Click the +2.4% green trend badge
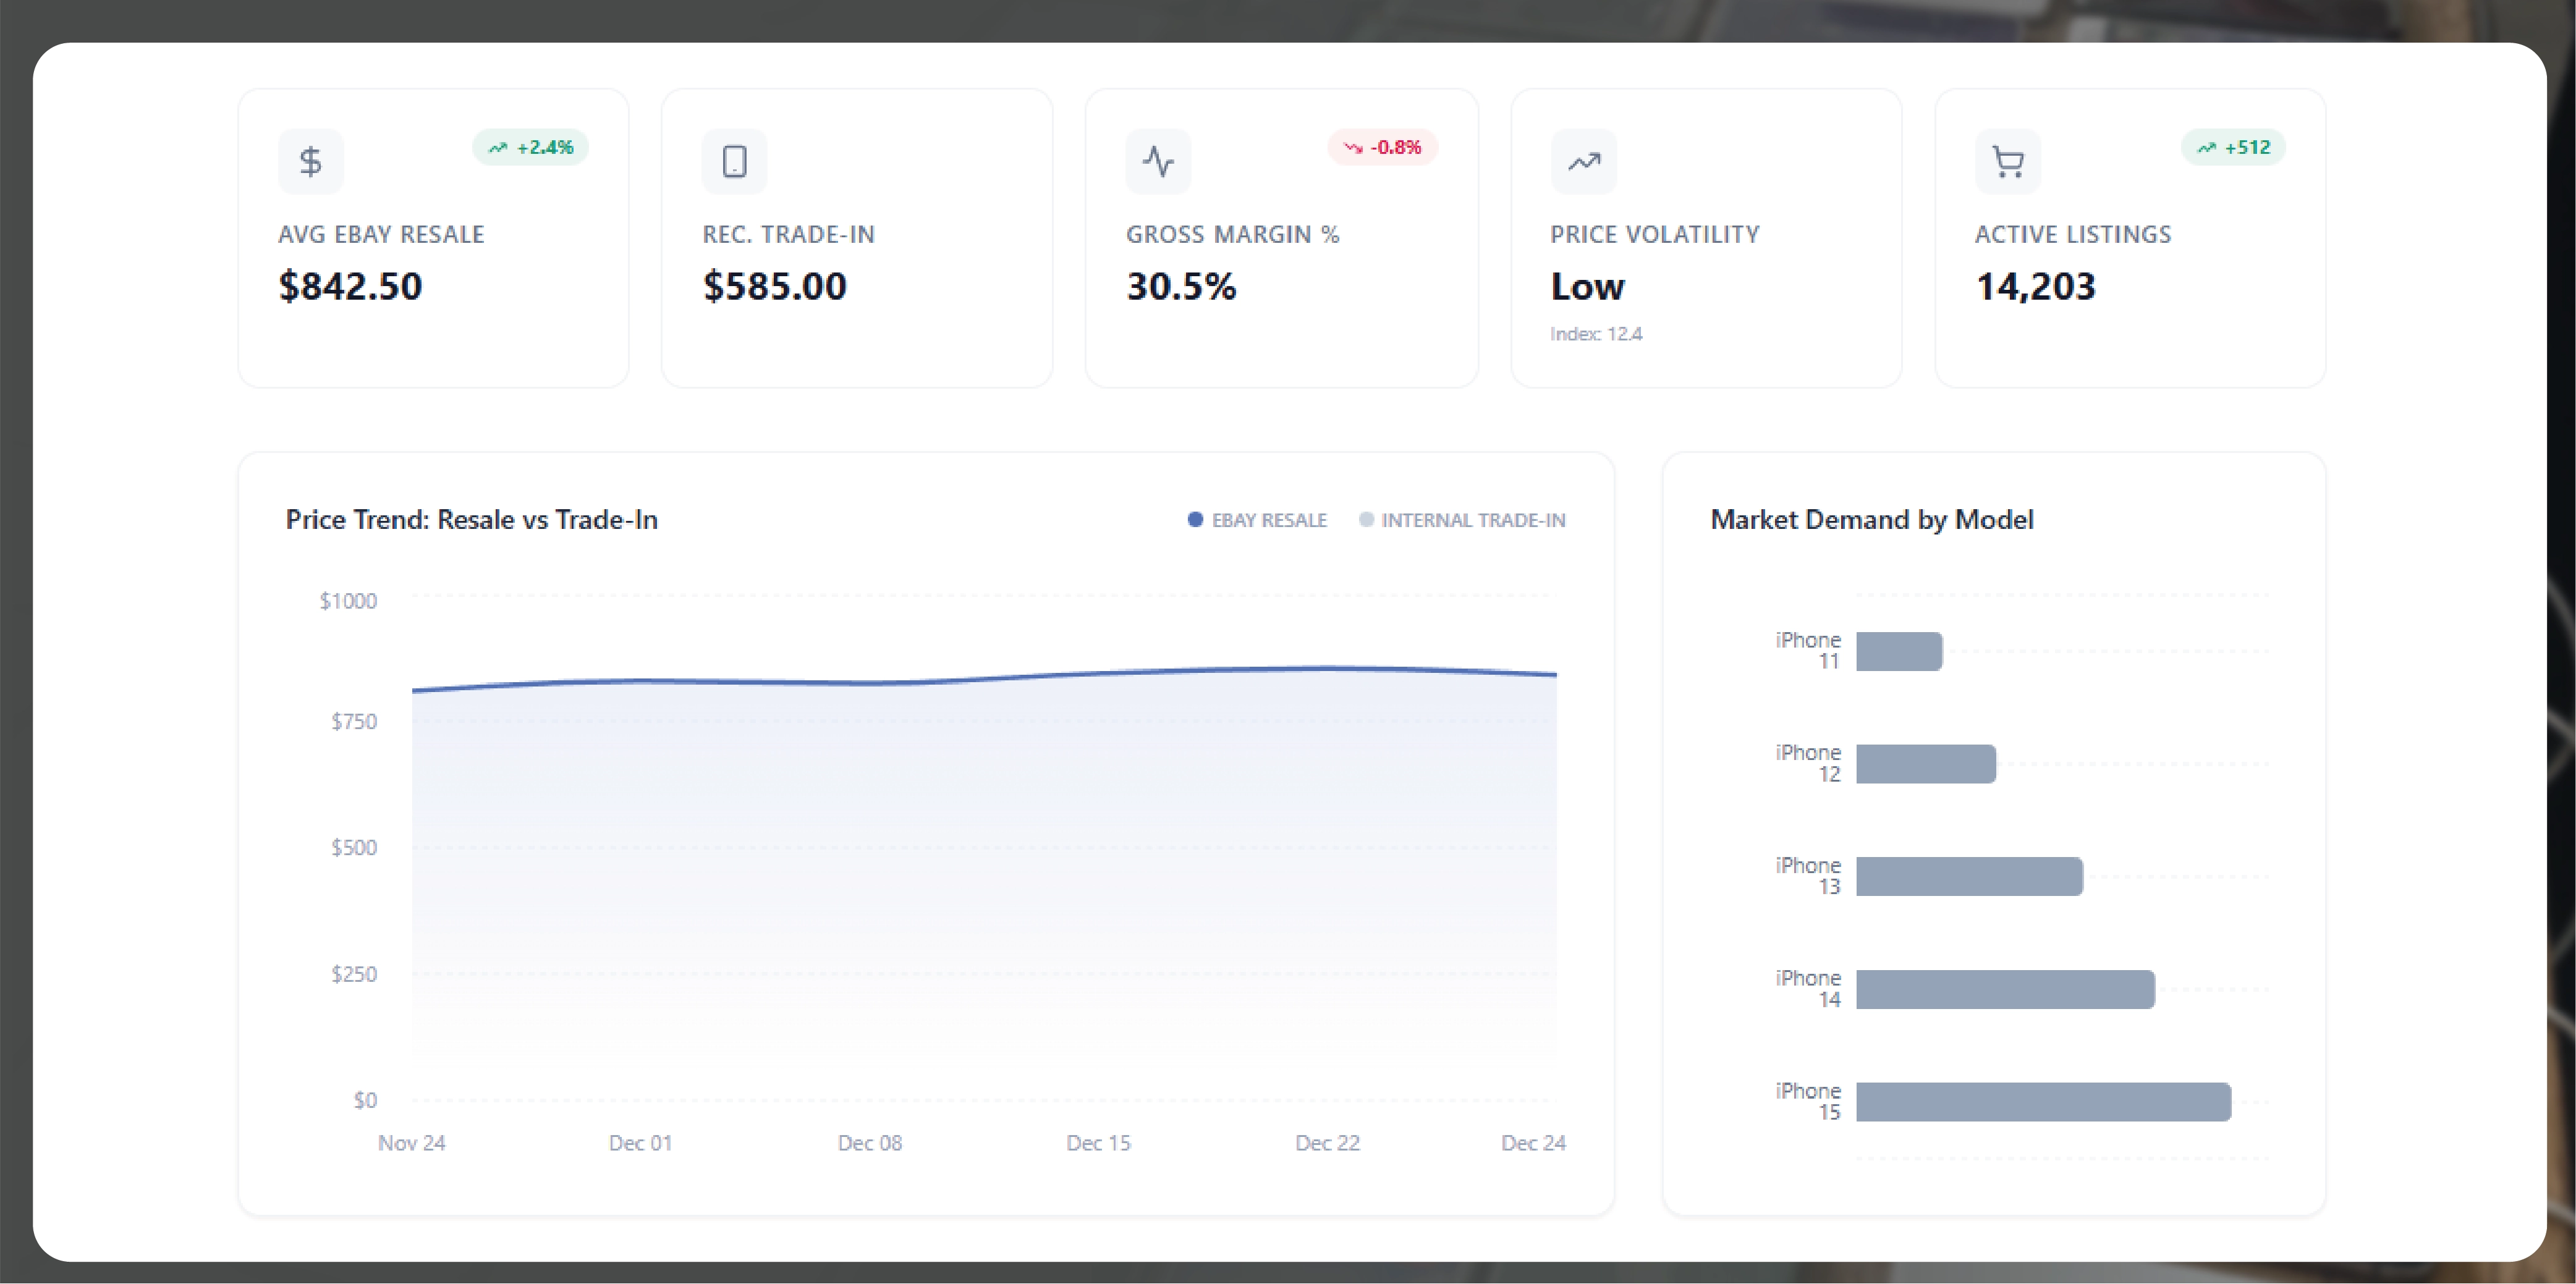The width and height of the screenshot is (2576, 1284). pyautogui.click(x=530, y=147)
